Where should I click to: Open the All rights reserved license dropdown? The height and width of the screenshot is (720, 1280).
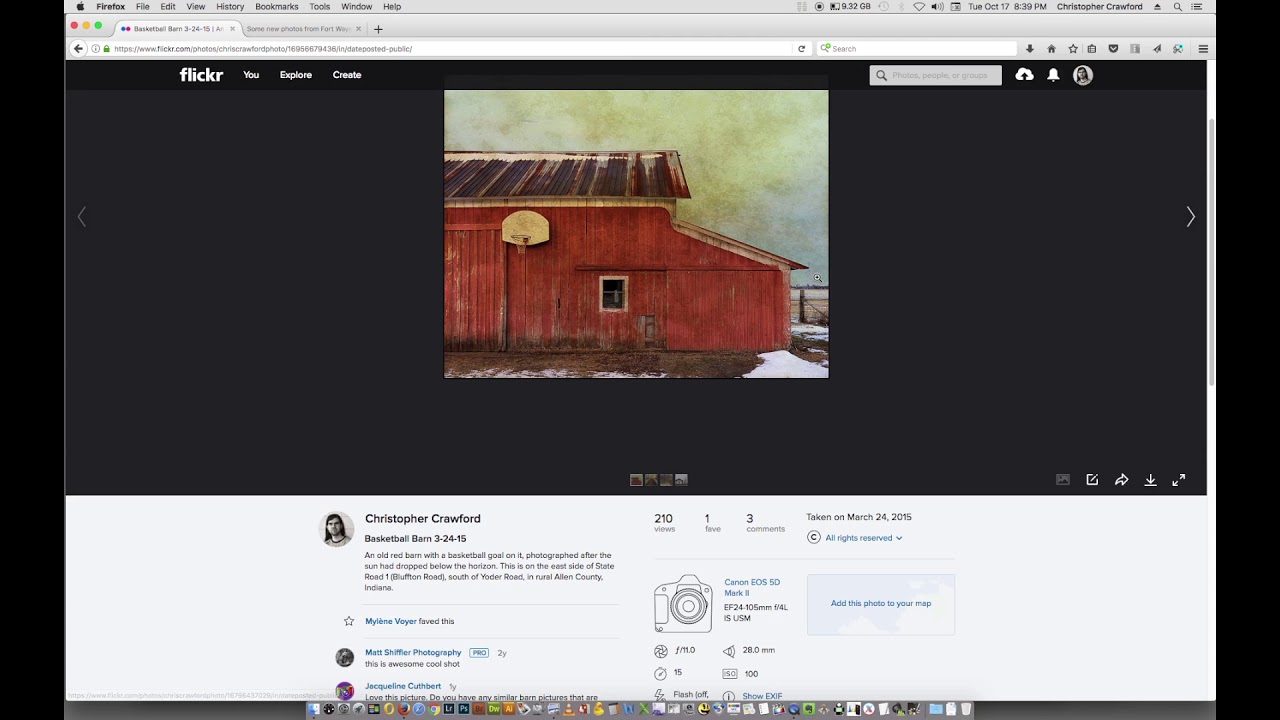863,538
